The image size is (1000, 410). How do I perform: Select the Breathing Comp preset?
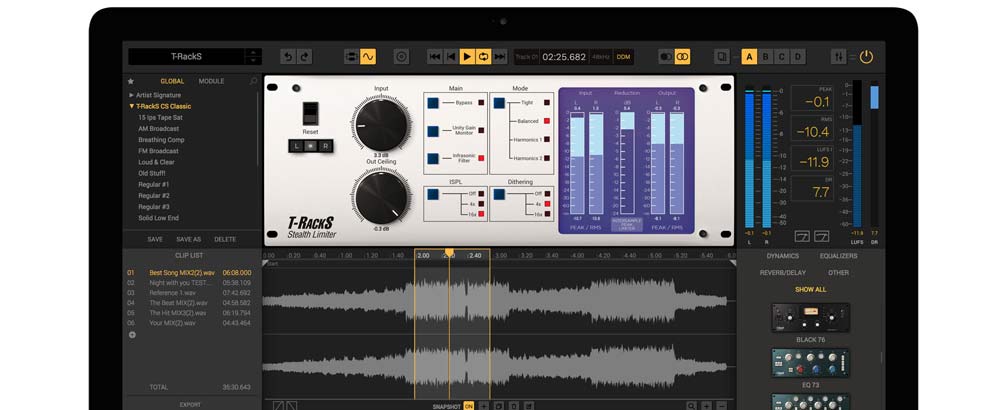coord(161,140)
